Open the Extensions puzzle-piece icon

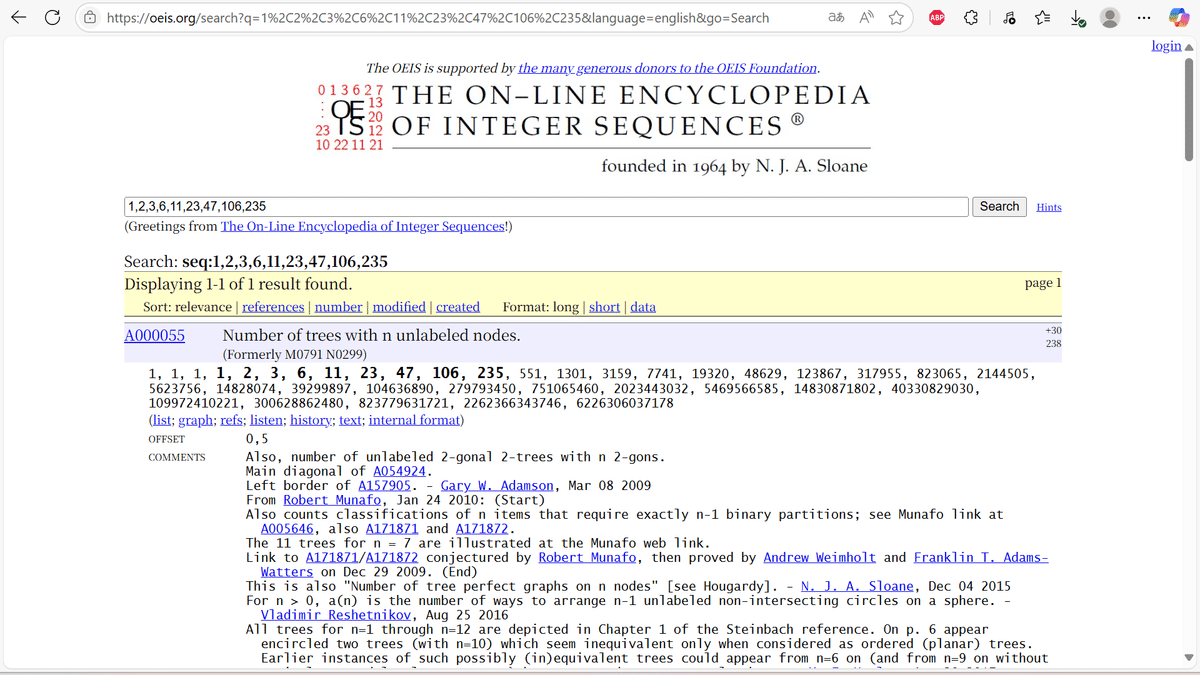coord(970,17)
